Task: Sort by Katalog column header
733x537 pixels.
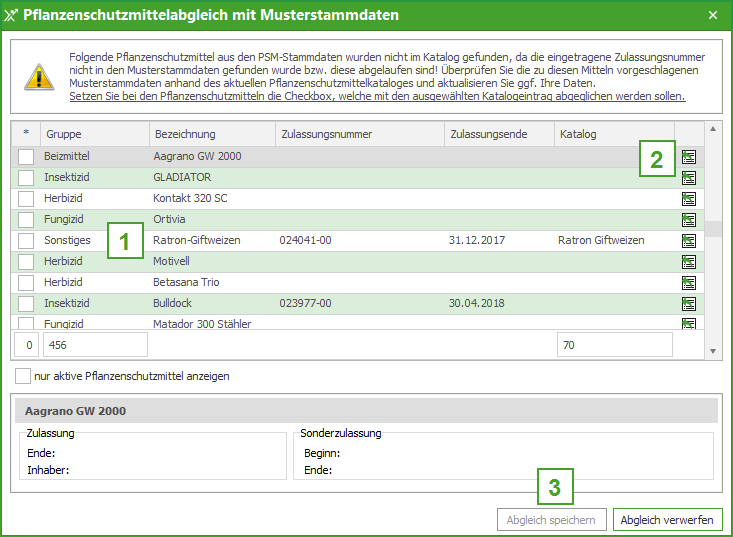Action: [x=615, y=134]
